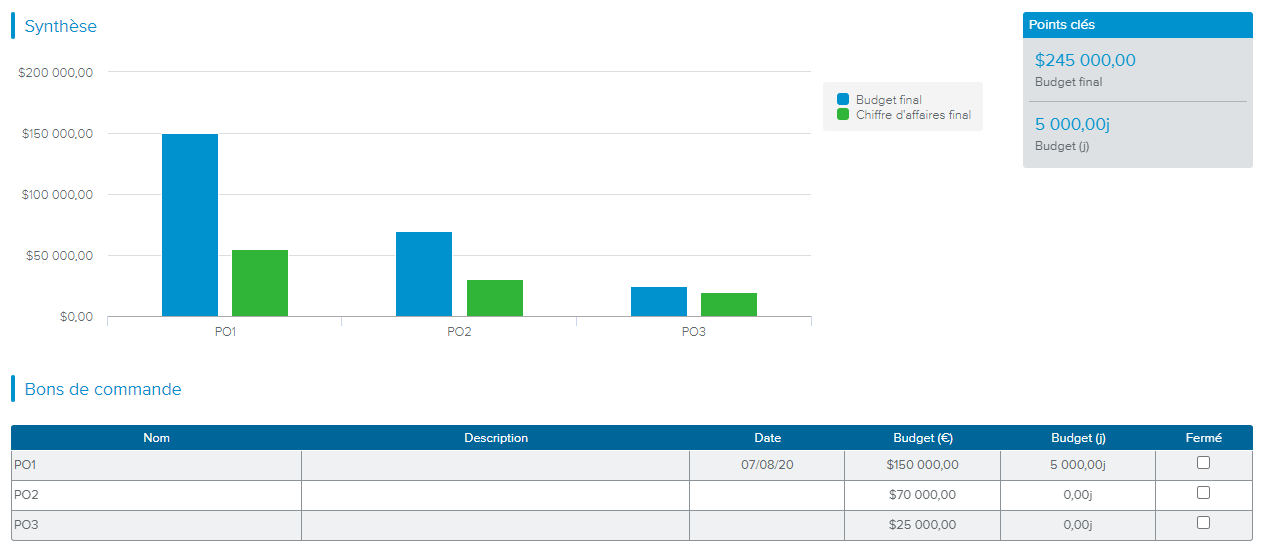This screenshot has height=549, width=1262.
Task: Select the PO1 green revenue bar
Action: [x=260, y=283]
